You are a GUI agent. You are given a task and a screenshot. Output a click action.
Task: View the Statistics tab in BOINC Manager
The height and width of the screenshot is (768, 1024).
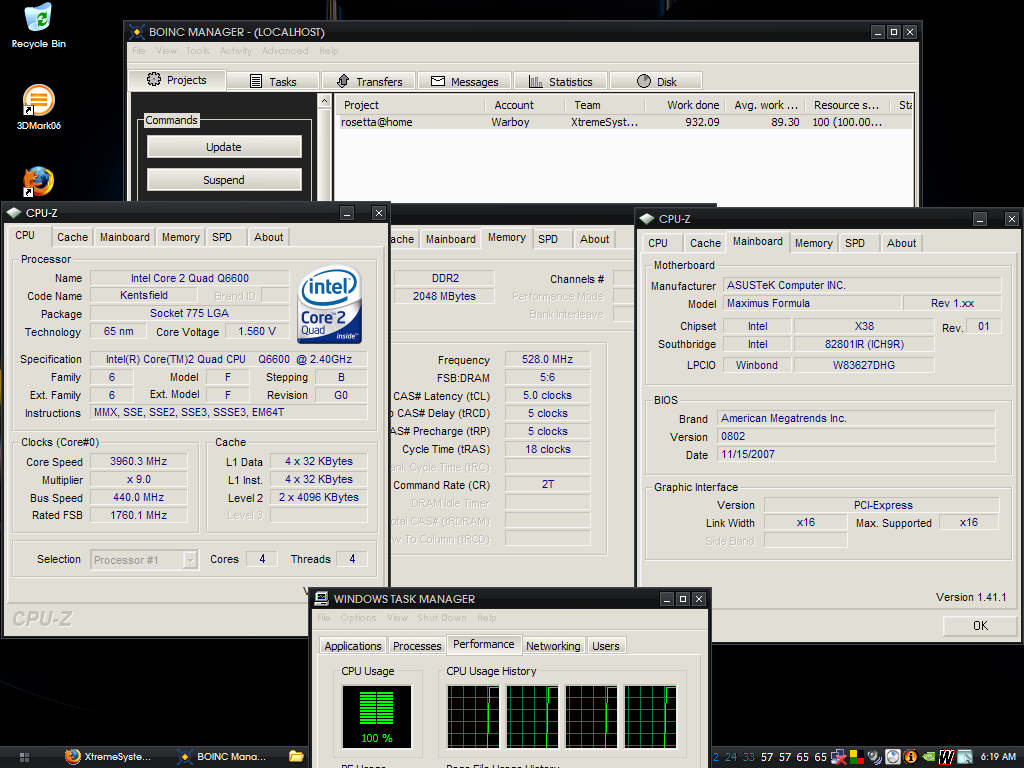coord(561,82)
